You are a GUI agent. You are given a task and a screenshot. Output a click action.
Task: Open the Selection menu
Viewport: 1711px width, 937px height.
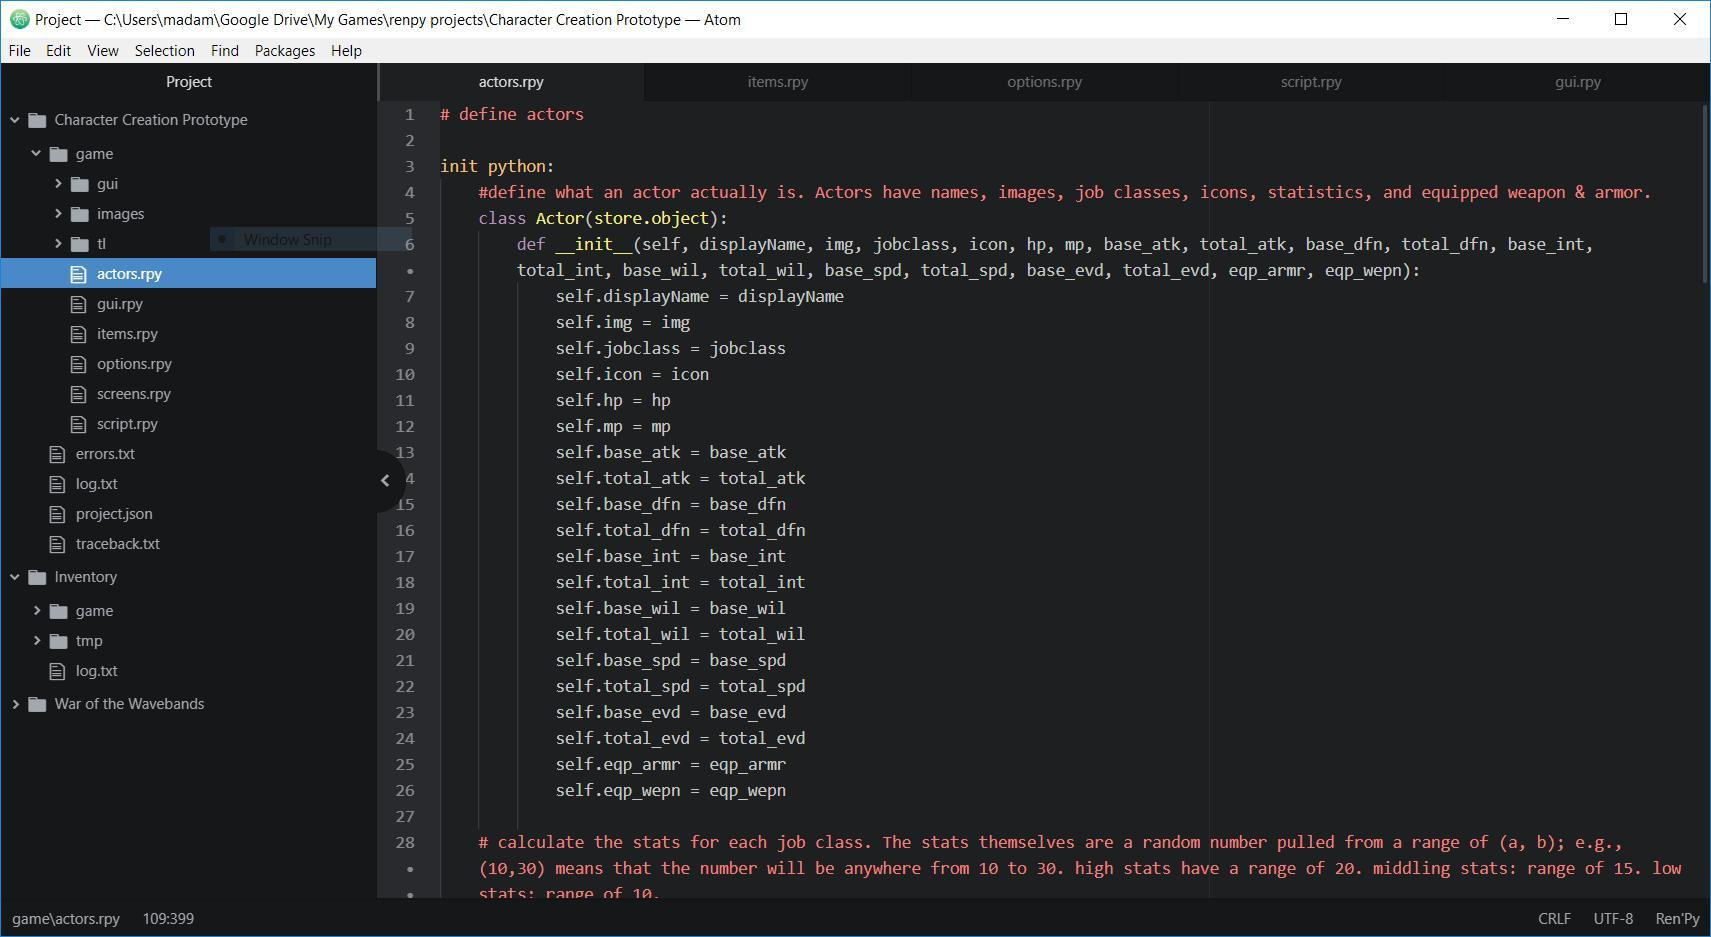tap(165, 51)
